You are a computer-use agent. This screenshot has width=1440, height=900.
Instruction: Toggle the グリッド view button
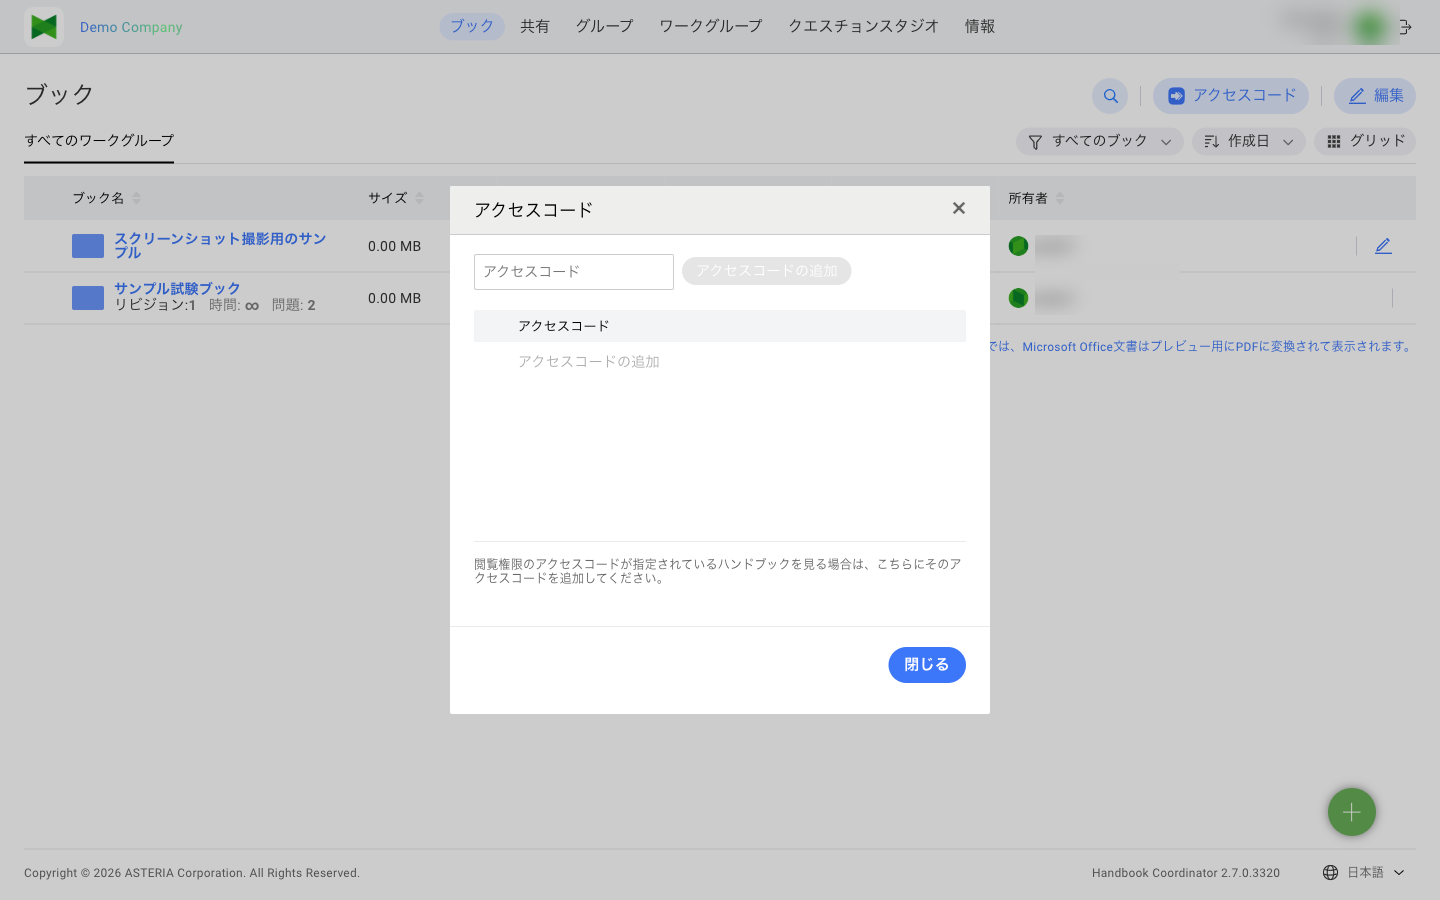(1365, 141)
